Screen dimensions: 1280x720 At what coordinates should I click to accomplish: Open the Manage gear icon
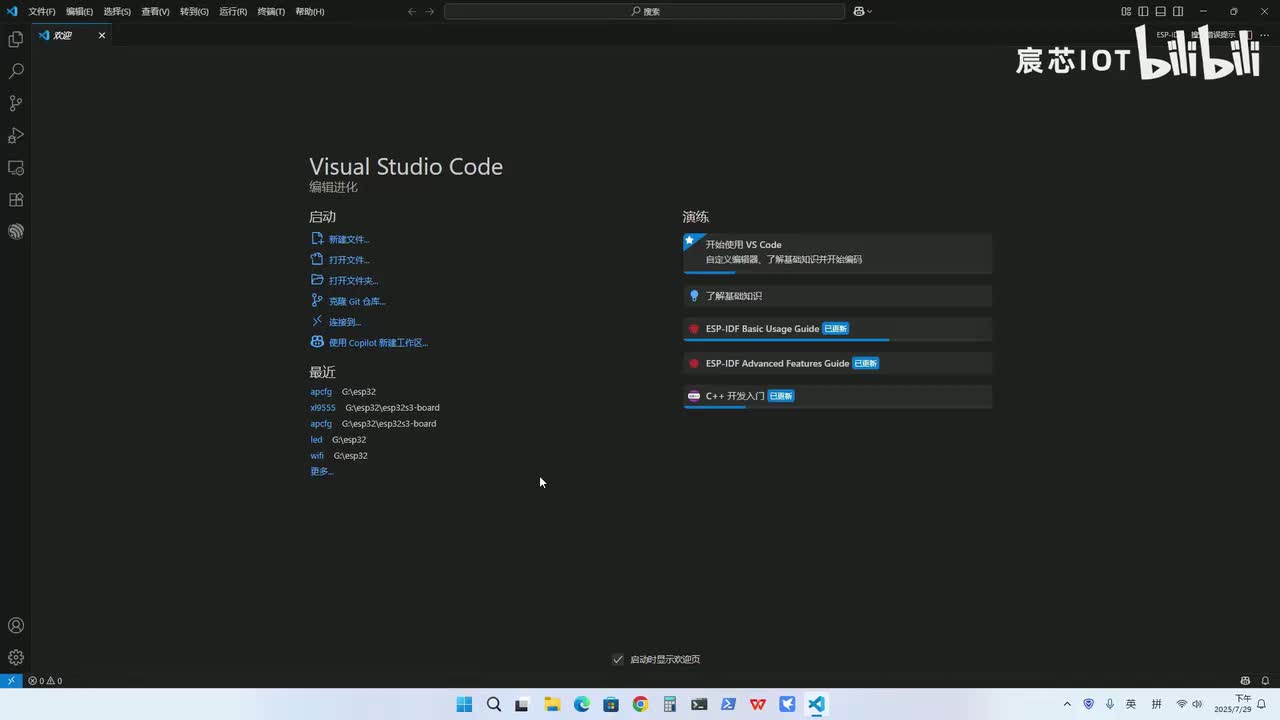16,658
